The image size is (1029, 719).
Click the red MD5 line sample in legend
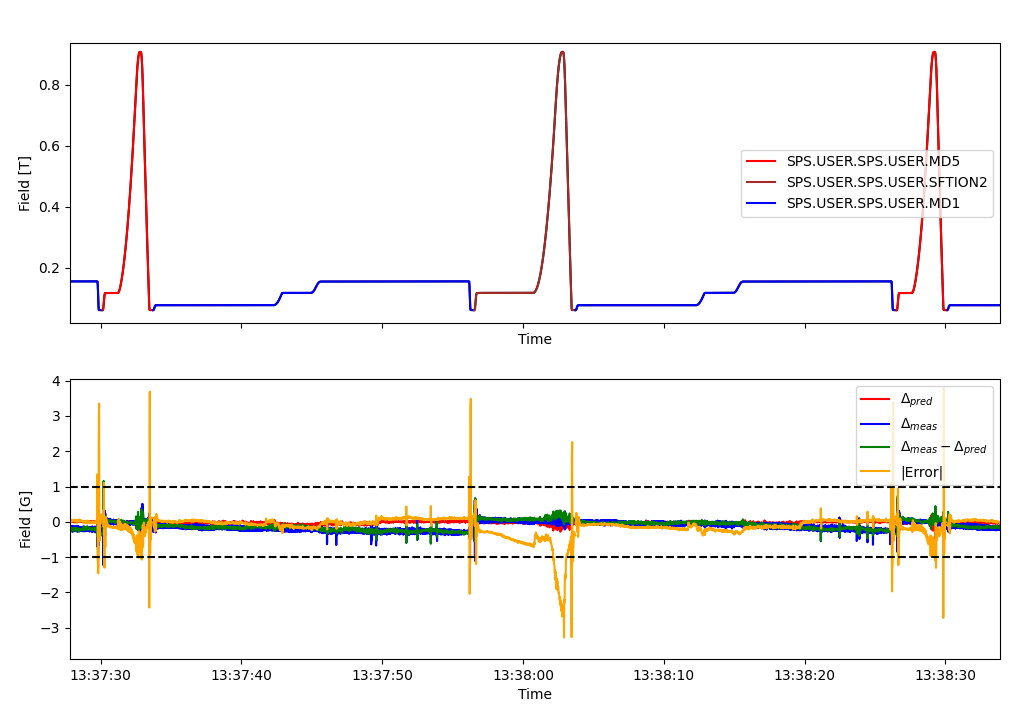pos(762,162)
